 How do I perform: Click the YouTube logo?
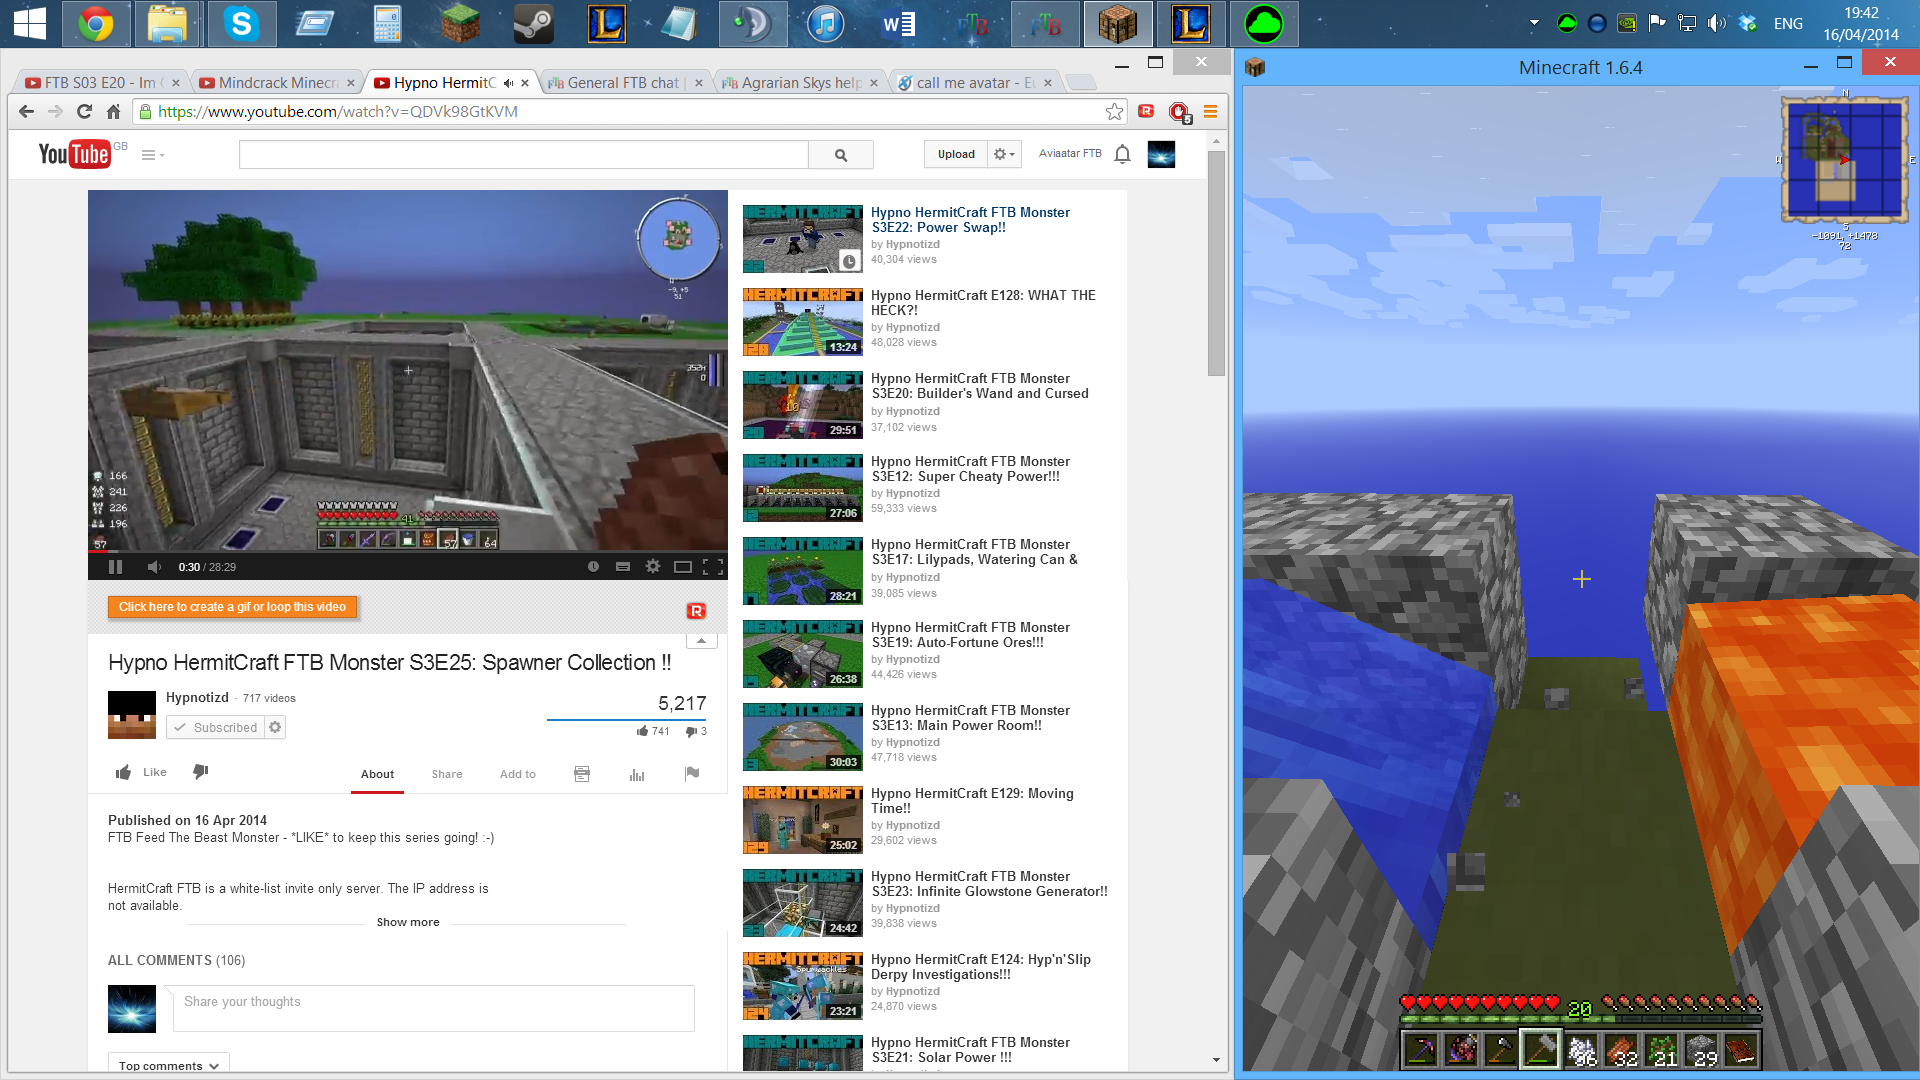point(74,154)
